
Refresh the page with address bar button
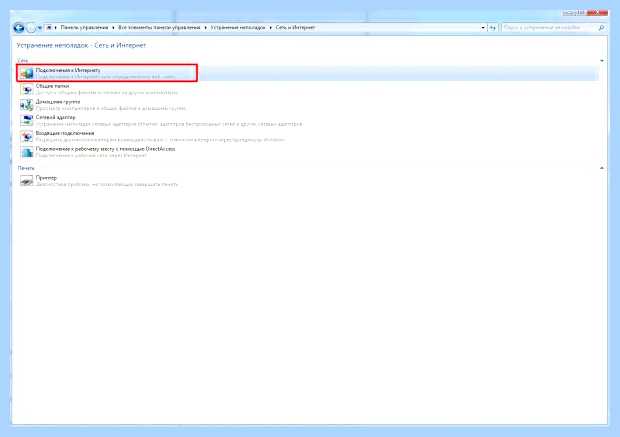coord(492,28)
